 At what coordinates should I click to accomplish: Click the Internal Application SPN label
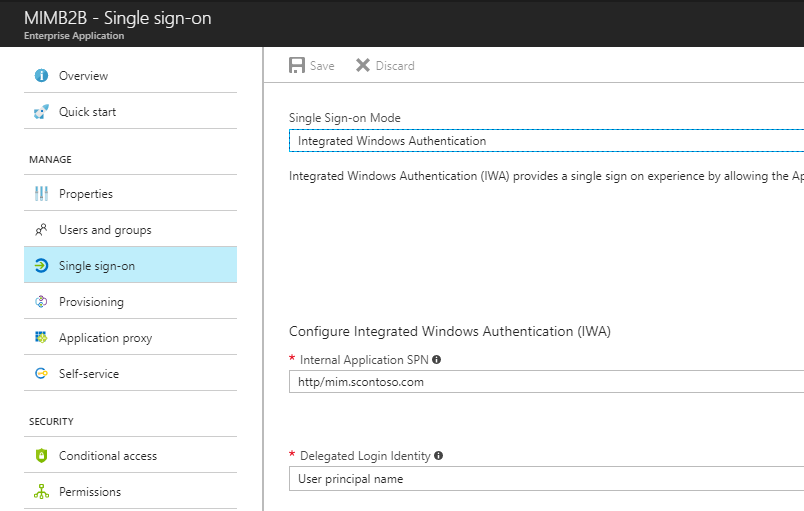[364, 360]
